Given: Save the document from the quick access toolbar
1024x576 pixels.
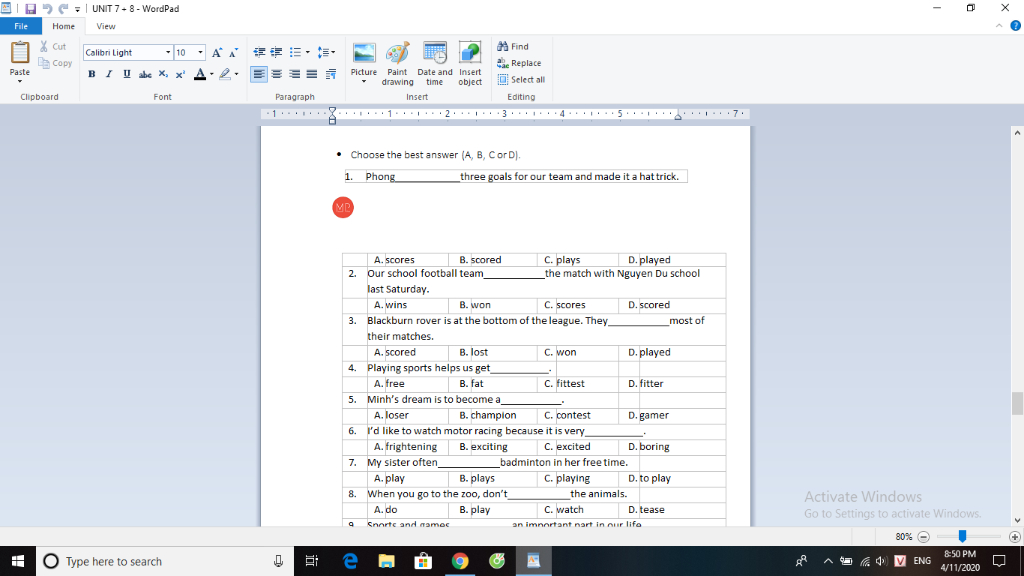Looking at the screenshot, I should [x=31, y=8].
